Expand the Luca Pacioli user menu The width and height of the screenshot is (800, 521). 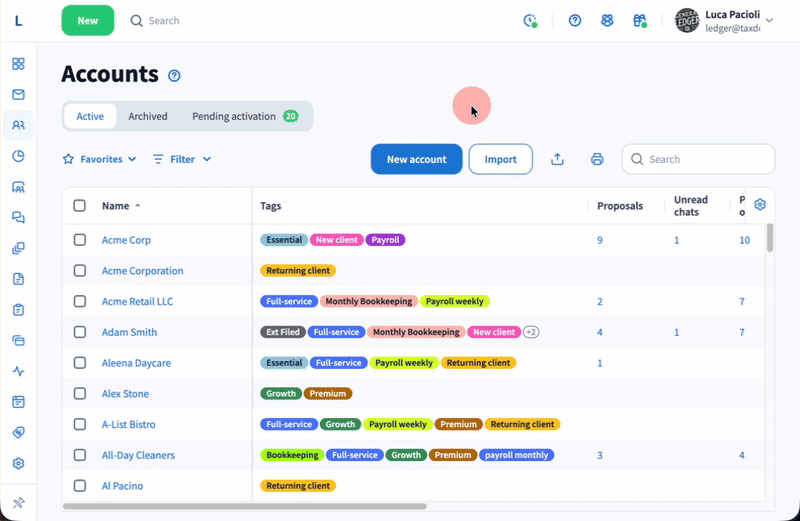pyautogui.click(x=768, y=20)
